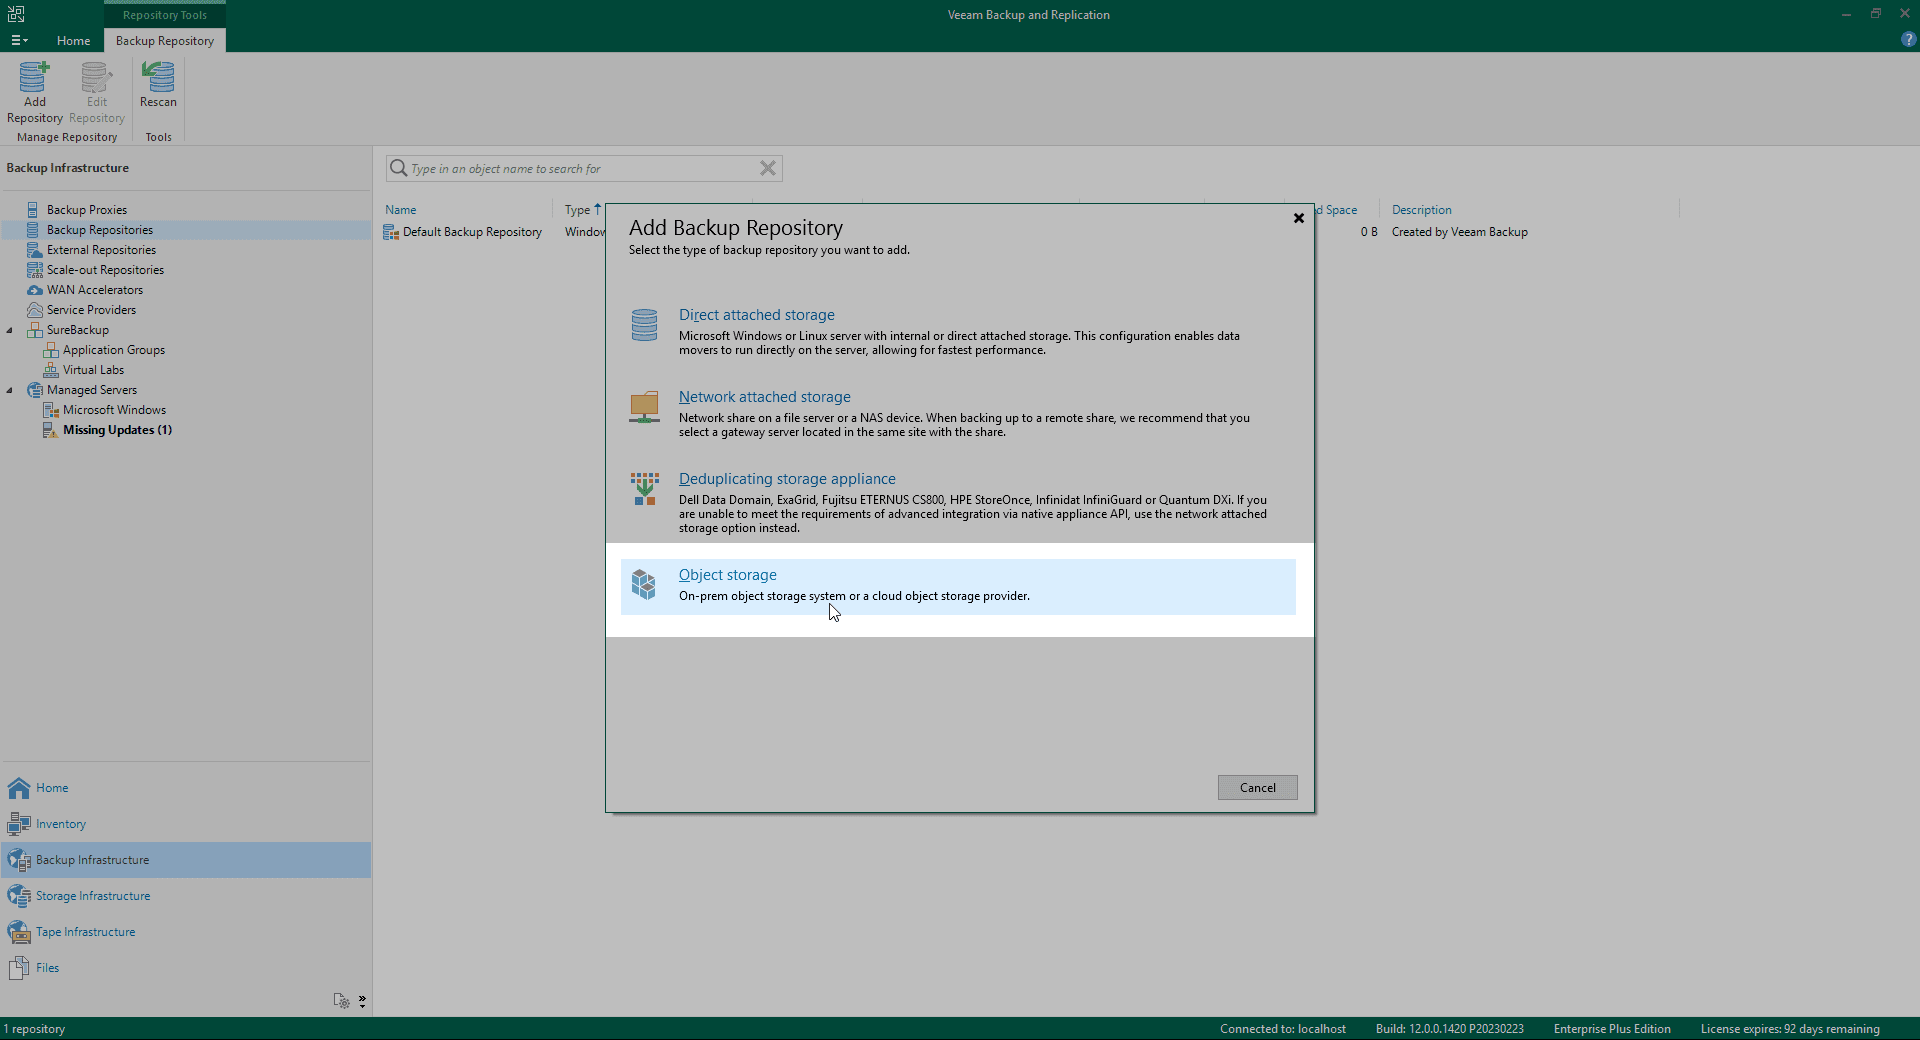Choose the Deduplicating storage appliance icon
Image resolution: width=1920 pixels, height=1040 pixels.
click(x=644, y=489)
